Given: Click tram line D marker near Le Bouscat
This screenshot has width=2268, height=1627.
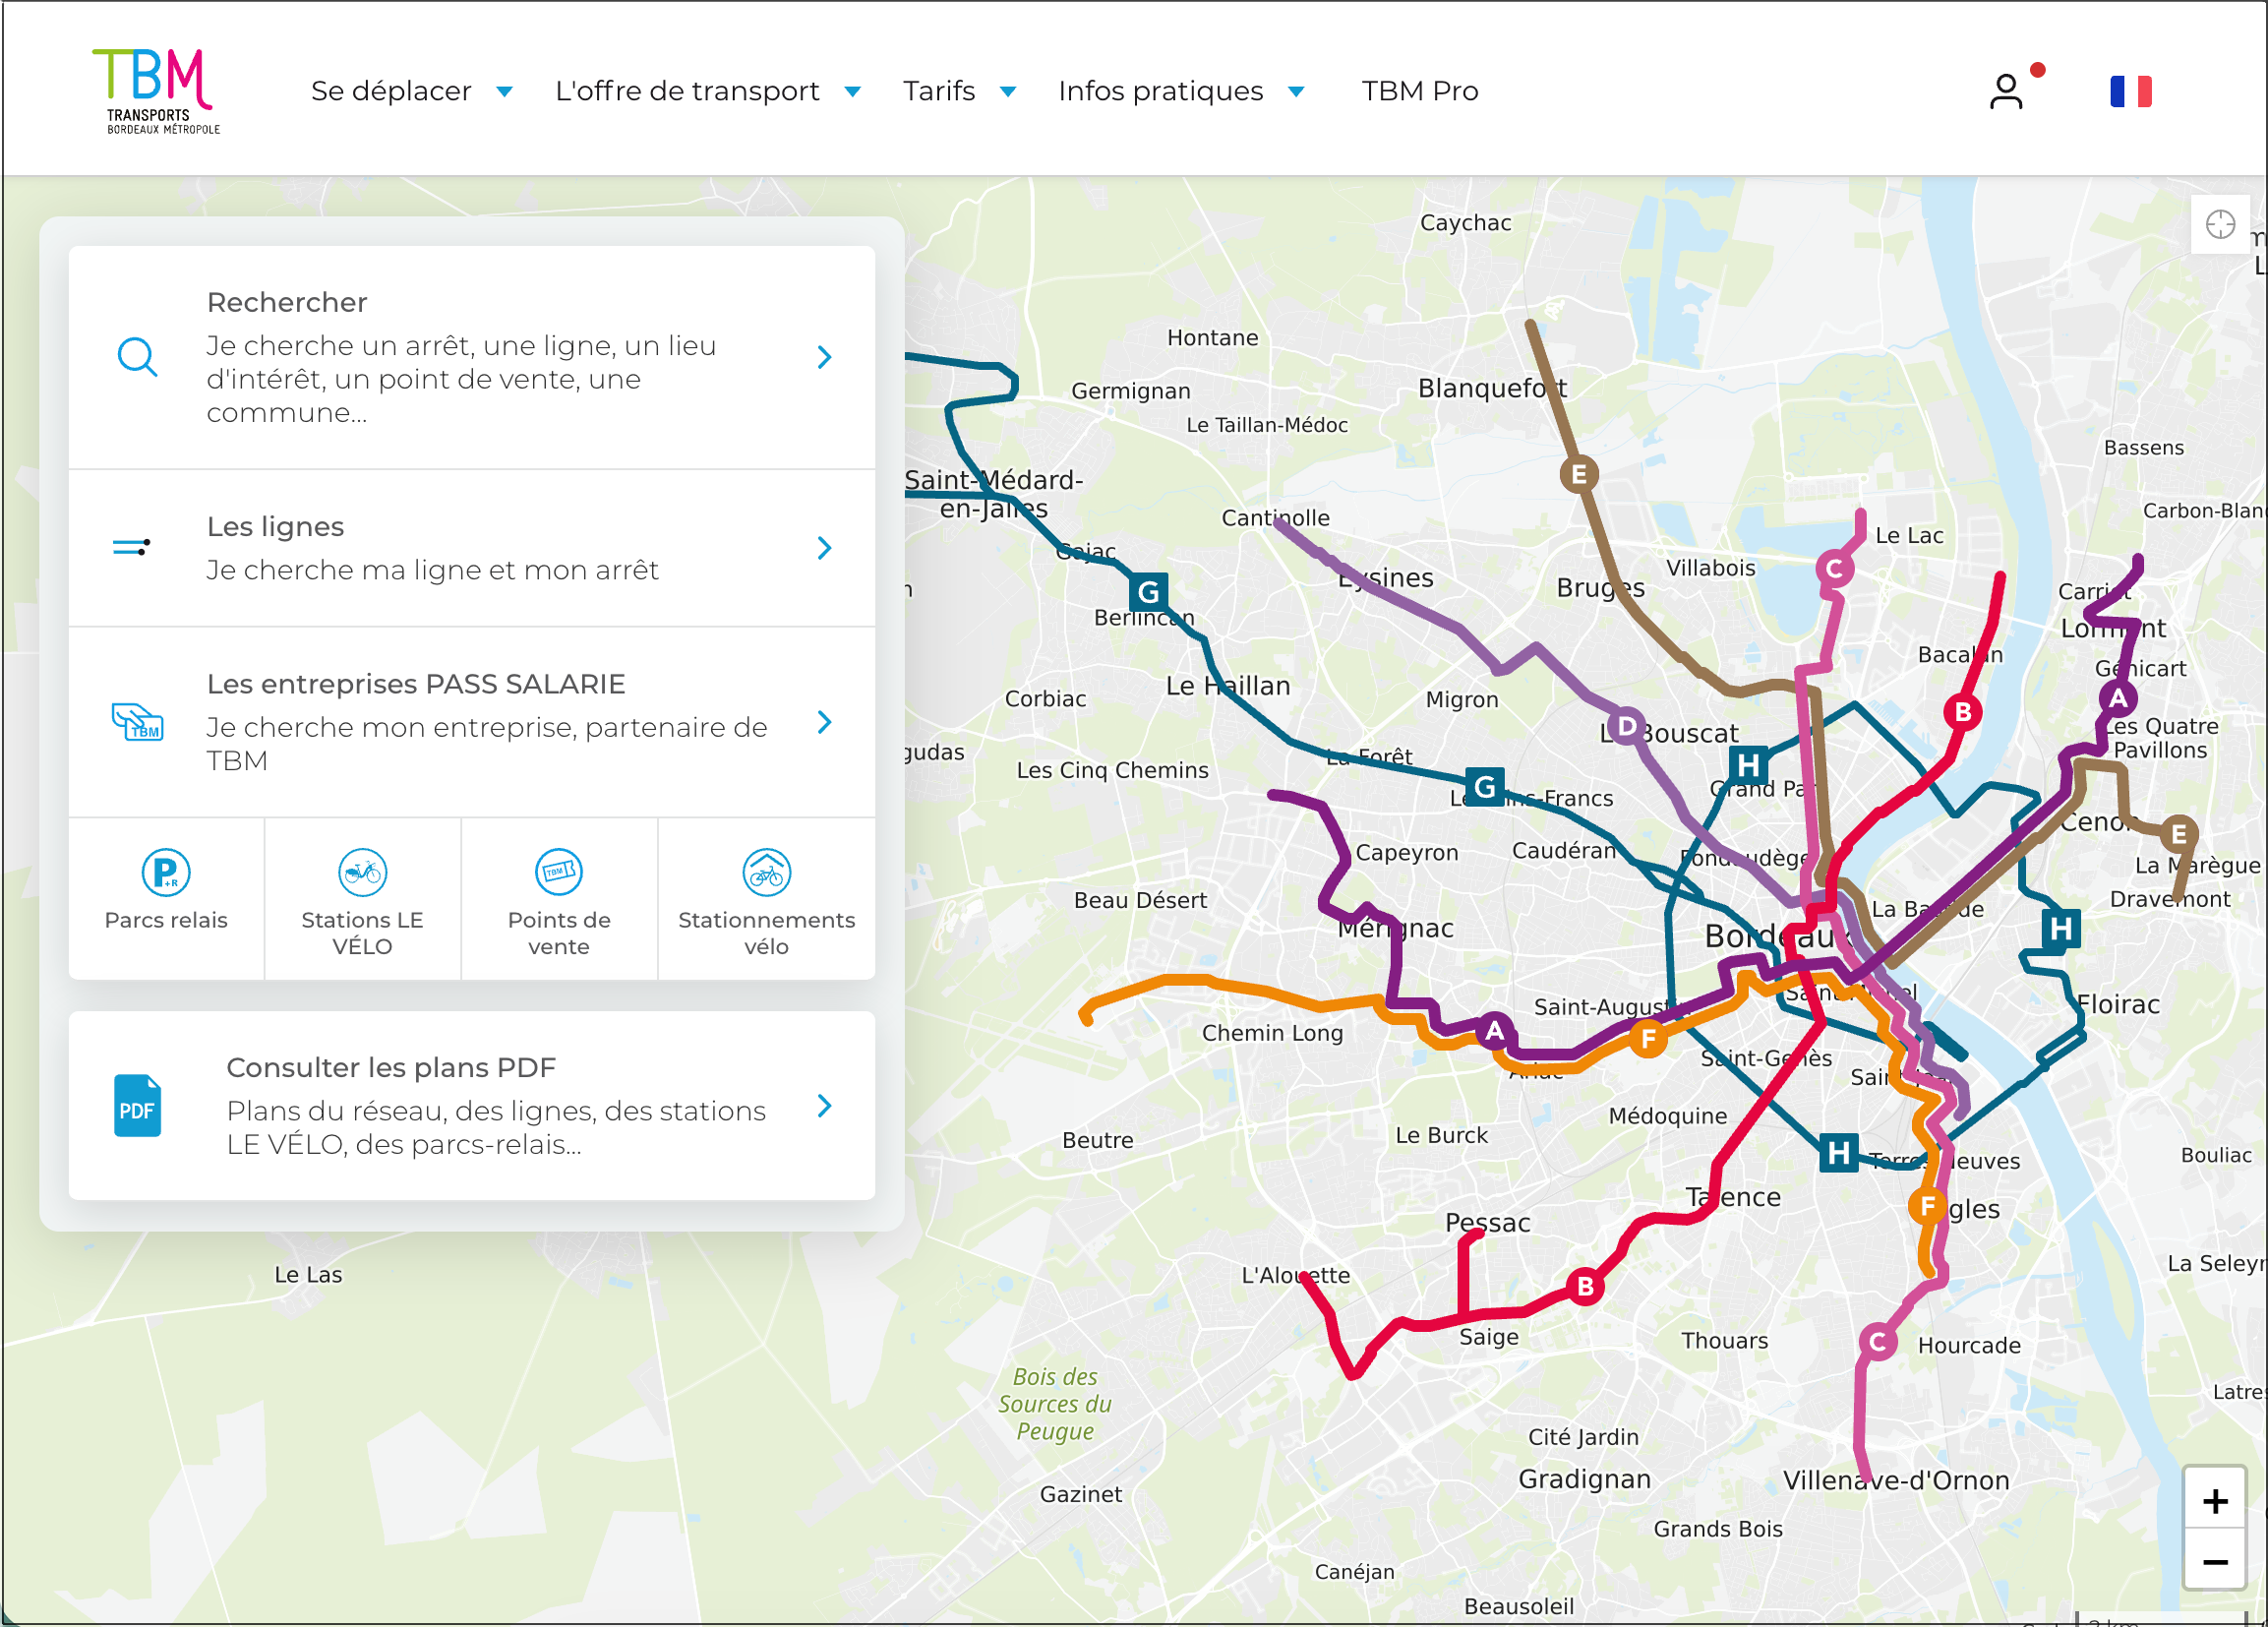Looking at the screenshot, I should point(1627,726).
